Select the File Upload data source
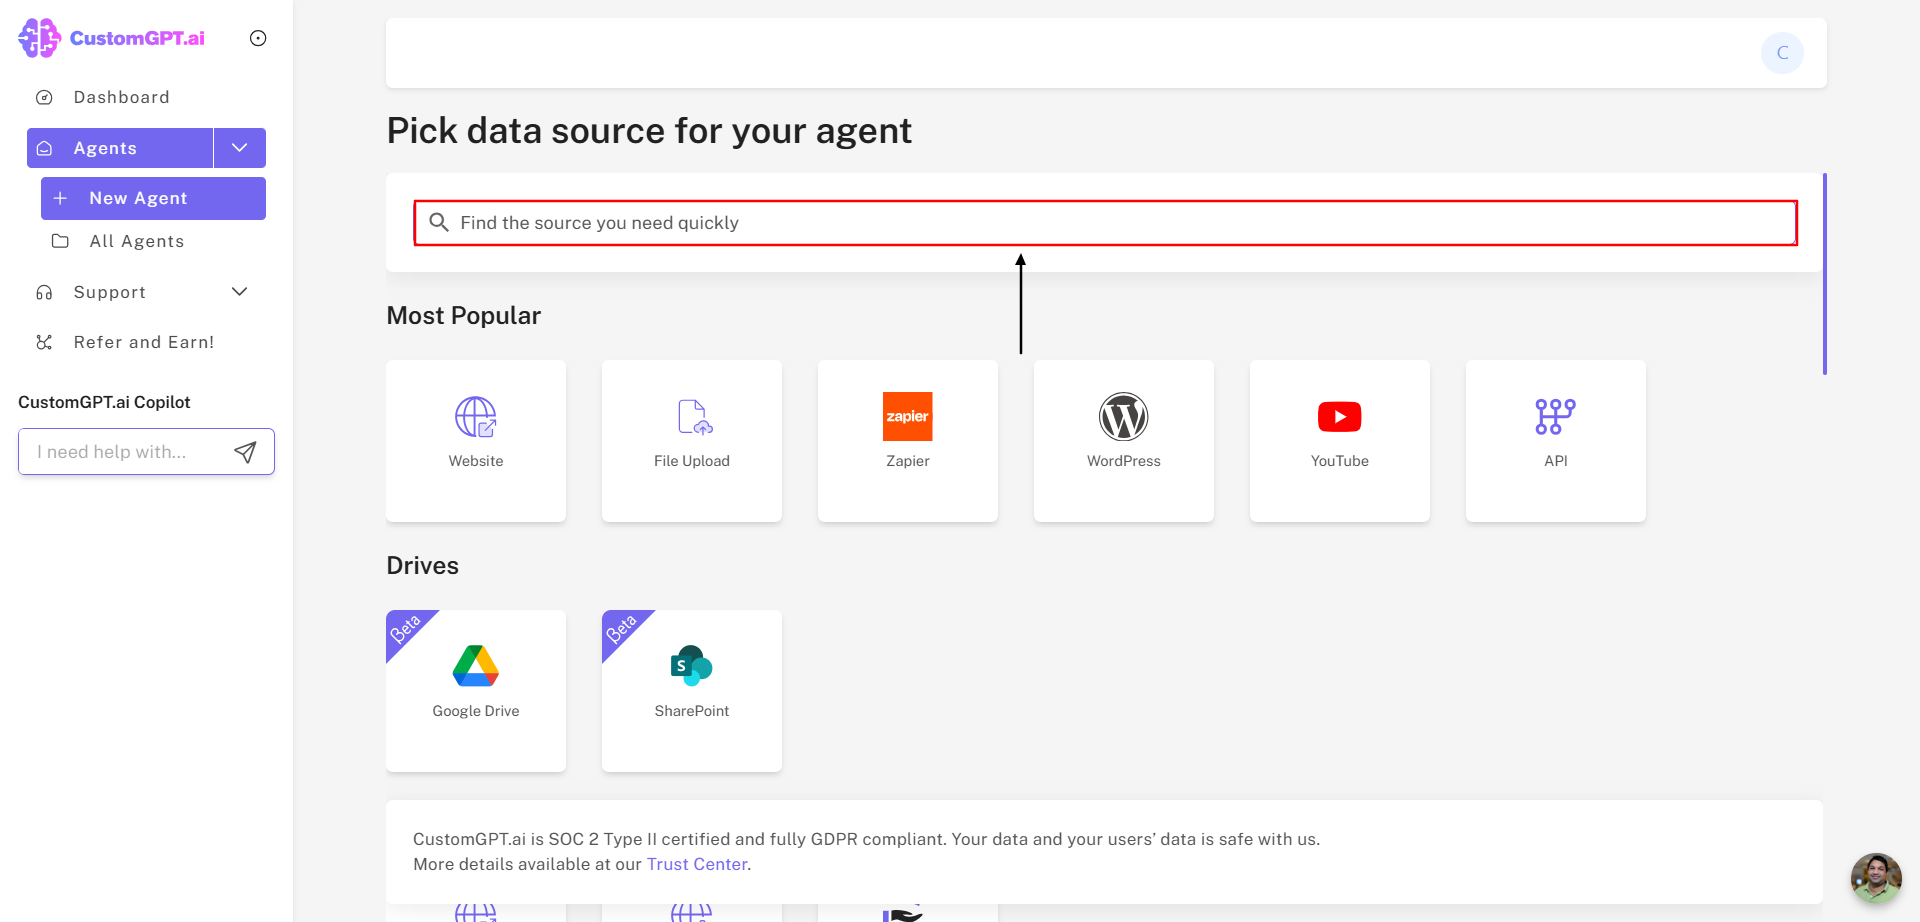 pos(692,441)
